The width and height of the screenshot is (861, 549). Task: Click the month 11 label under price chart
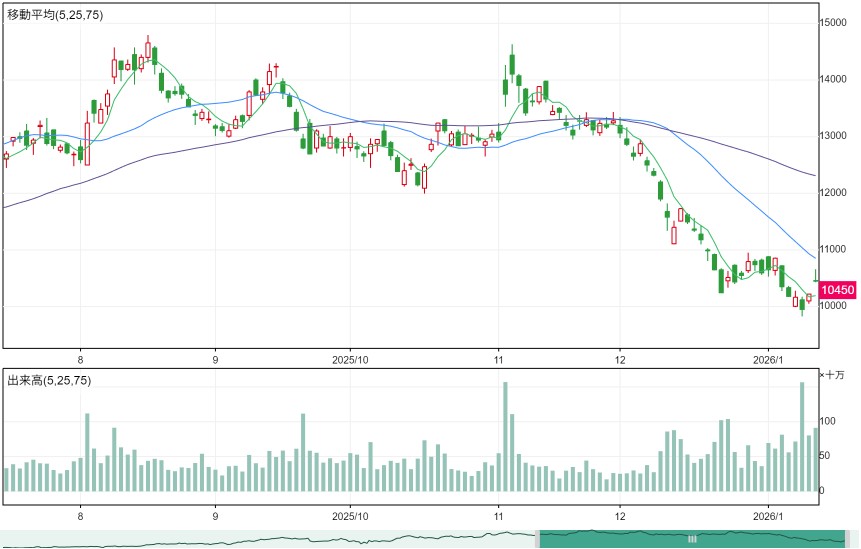tap(499, 360)
